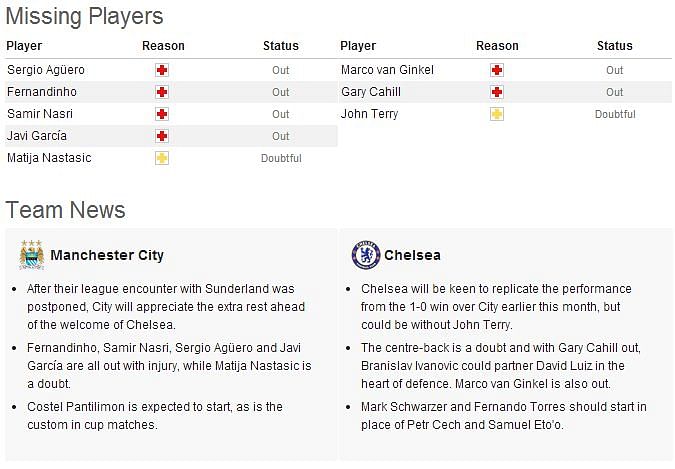
Task: Click the Team News section heading
Action: (x=65, y=210)
